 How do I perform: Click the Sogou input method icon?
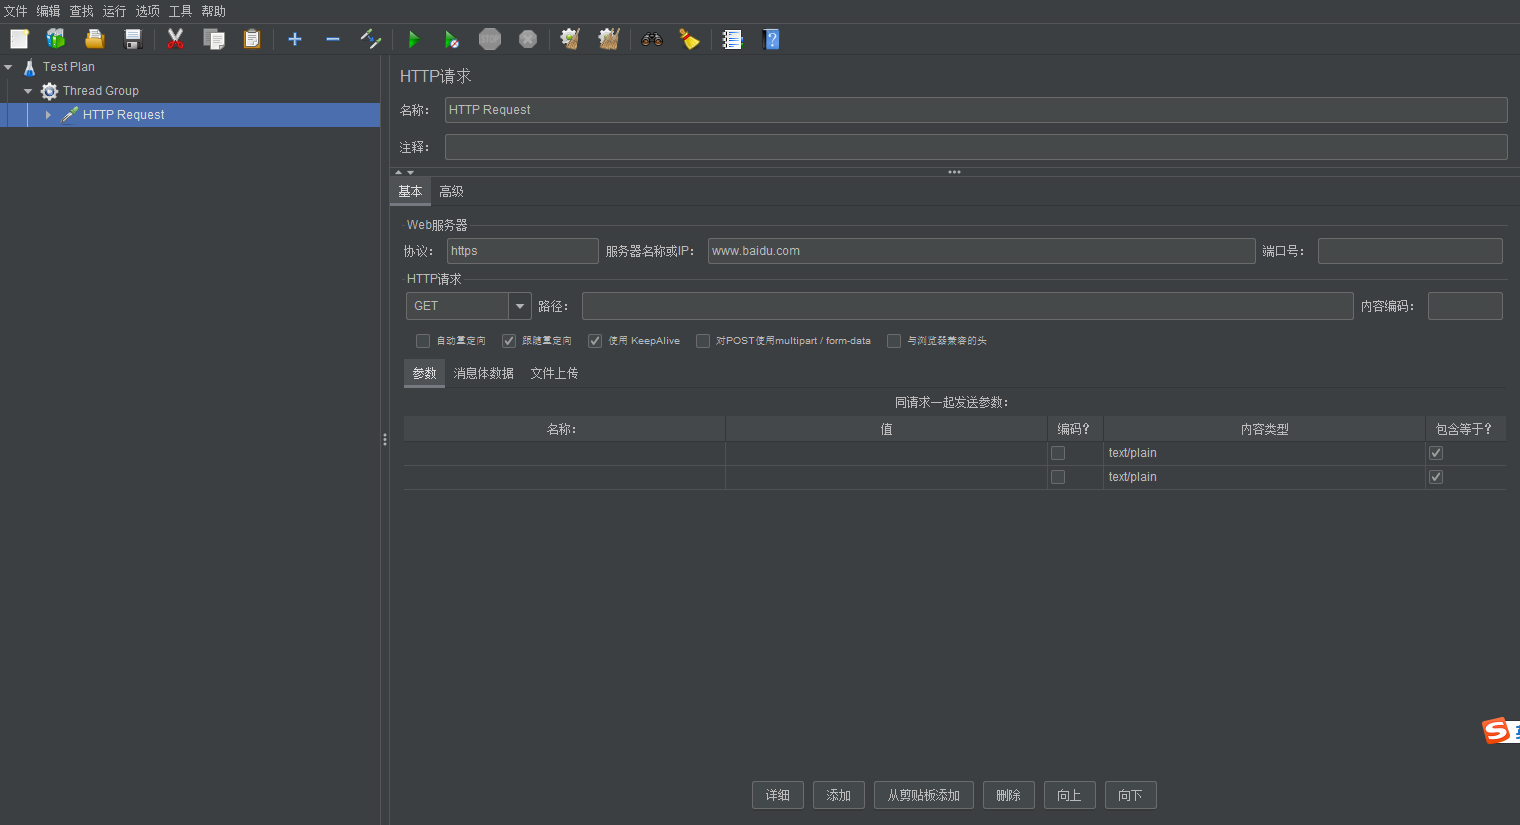(1496, 730)
